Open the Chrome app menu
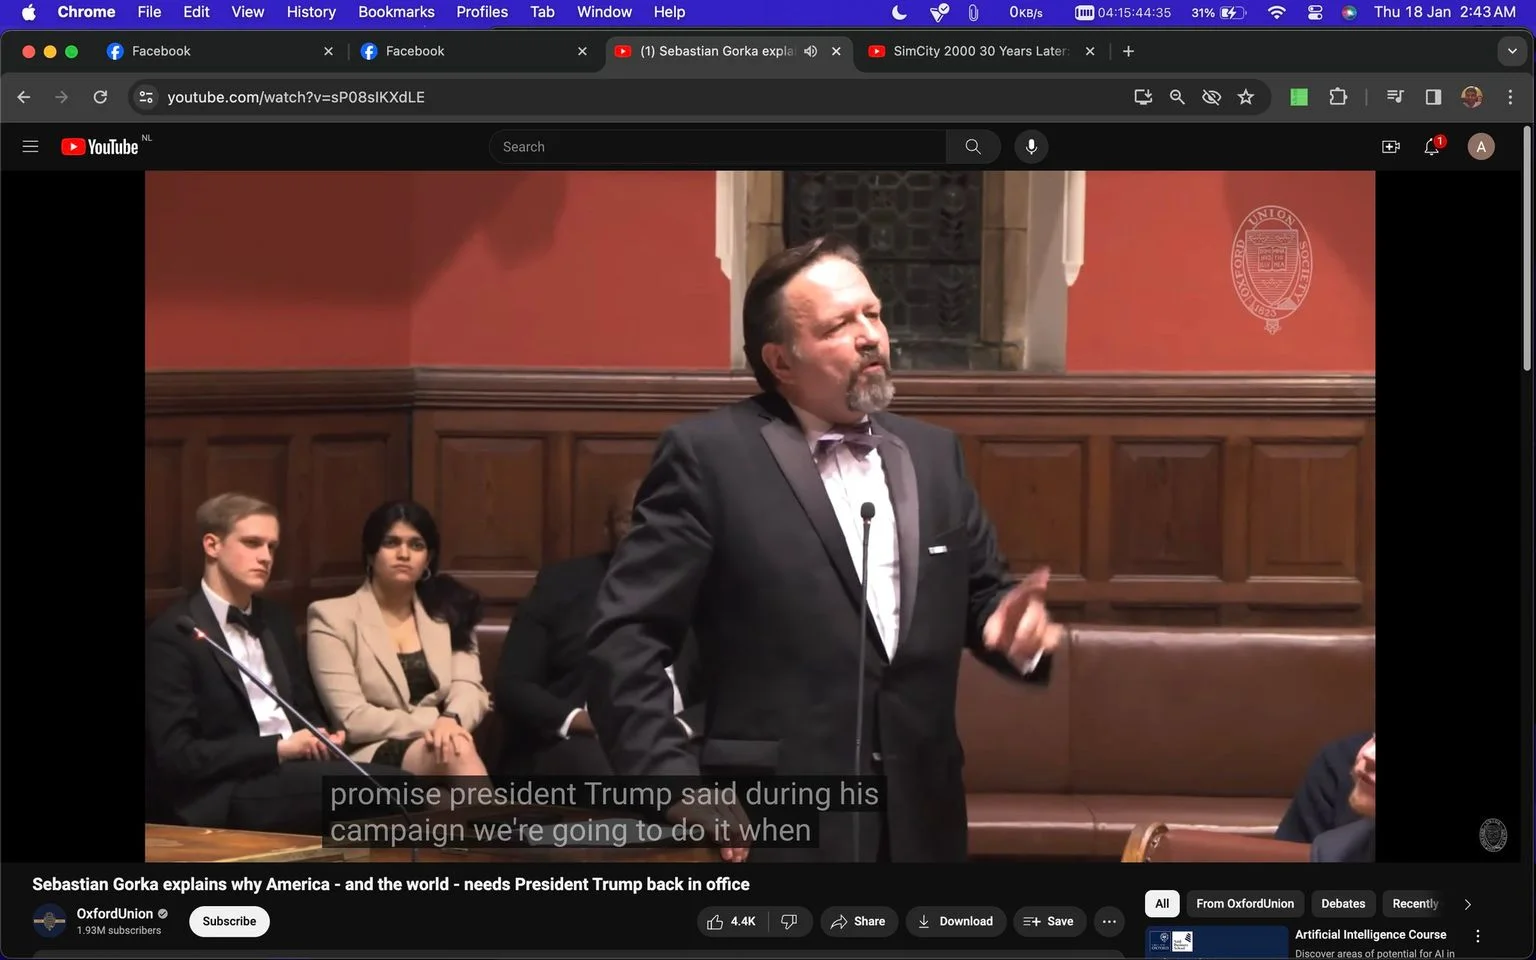Screen dimensions: 1536x960 [86, 12]
